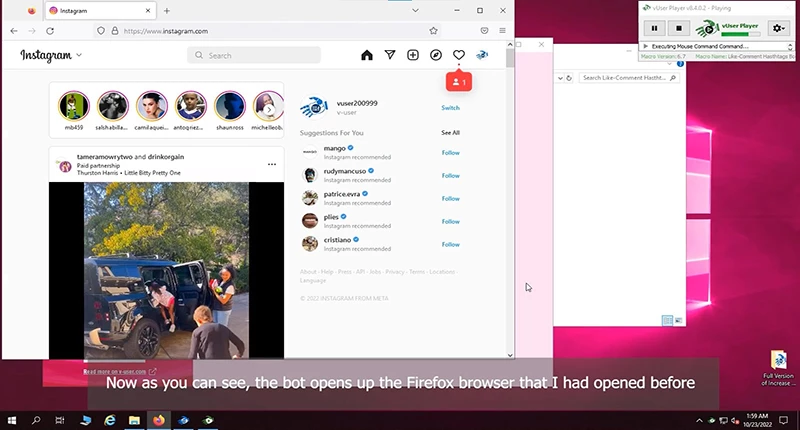
Task: Open Instagram direct messages paper-plane icon
Action: pos(390,55)
